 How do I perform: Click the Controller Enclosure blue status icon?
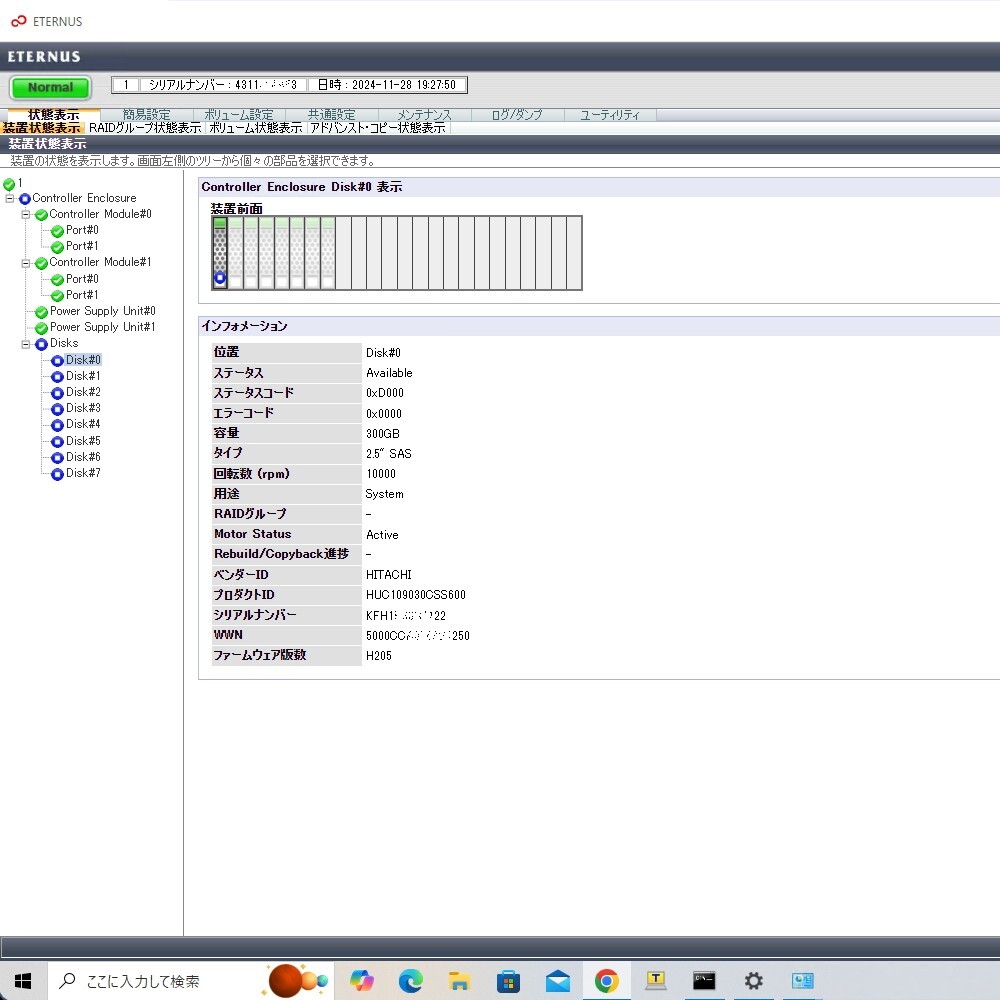coord(25,199)
